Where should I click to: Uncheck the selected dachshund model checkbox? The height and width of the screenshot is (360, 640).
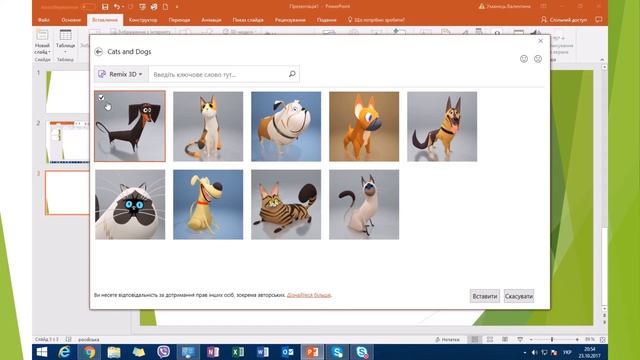pyautogui.click(x=101, y=98)
